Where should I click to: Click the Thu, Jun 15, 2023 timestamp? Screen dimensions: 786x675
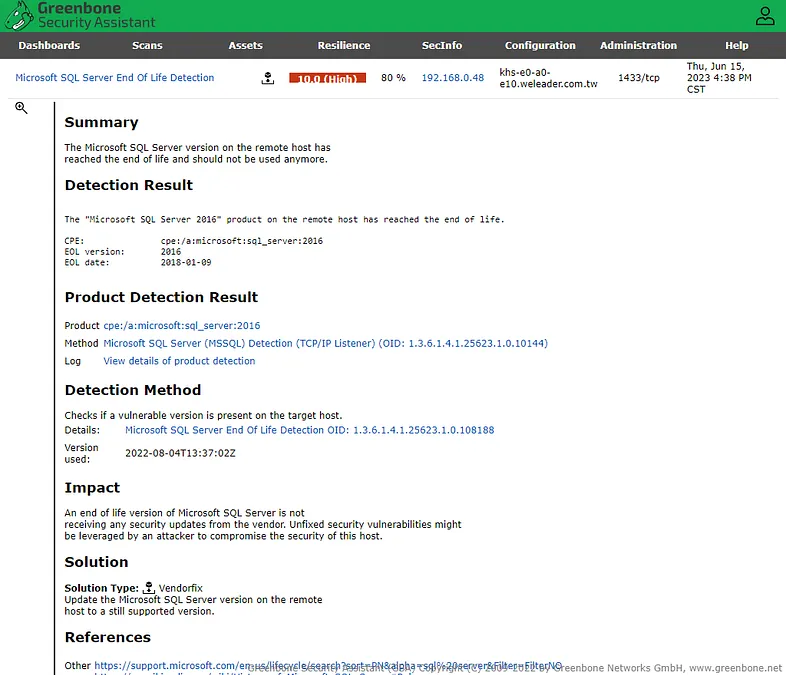[x=719, y=78]
